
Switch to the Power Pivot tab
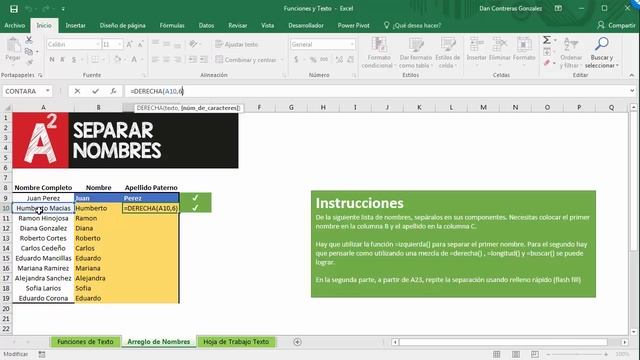[353, 25]
